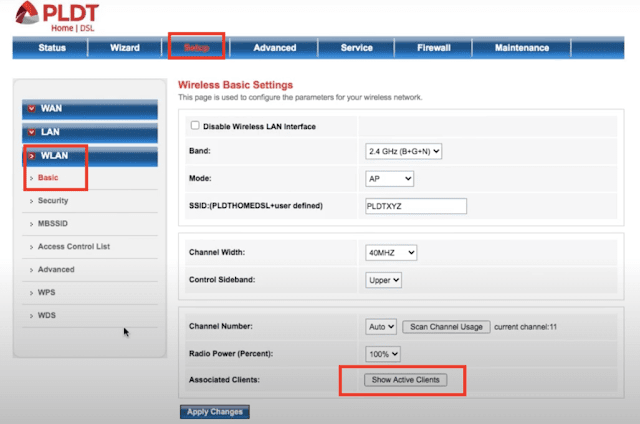Select Basic under WLAN
This screenshot has width=640, height=424.
click(x=48, y=178)
